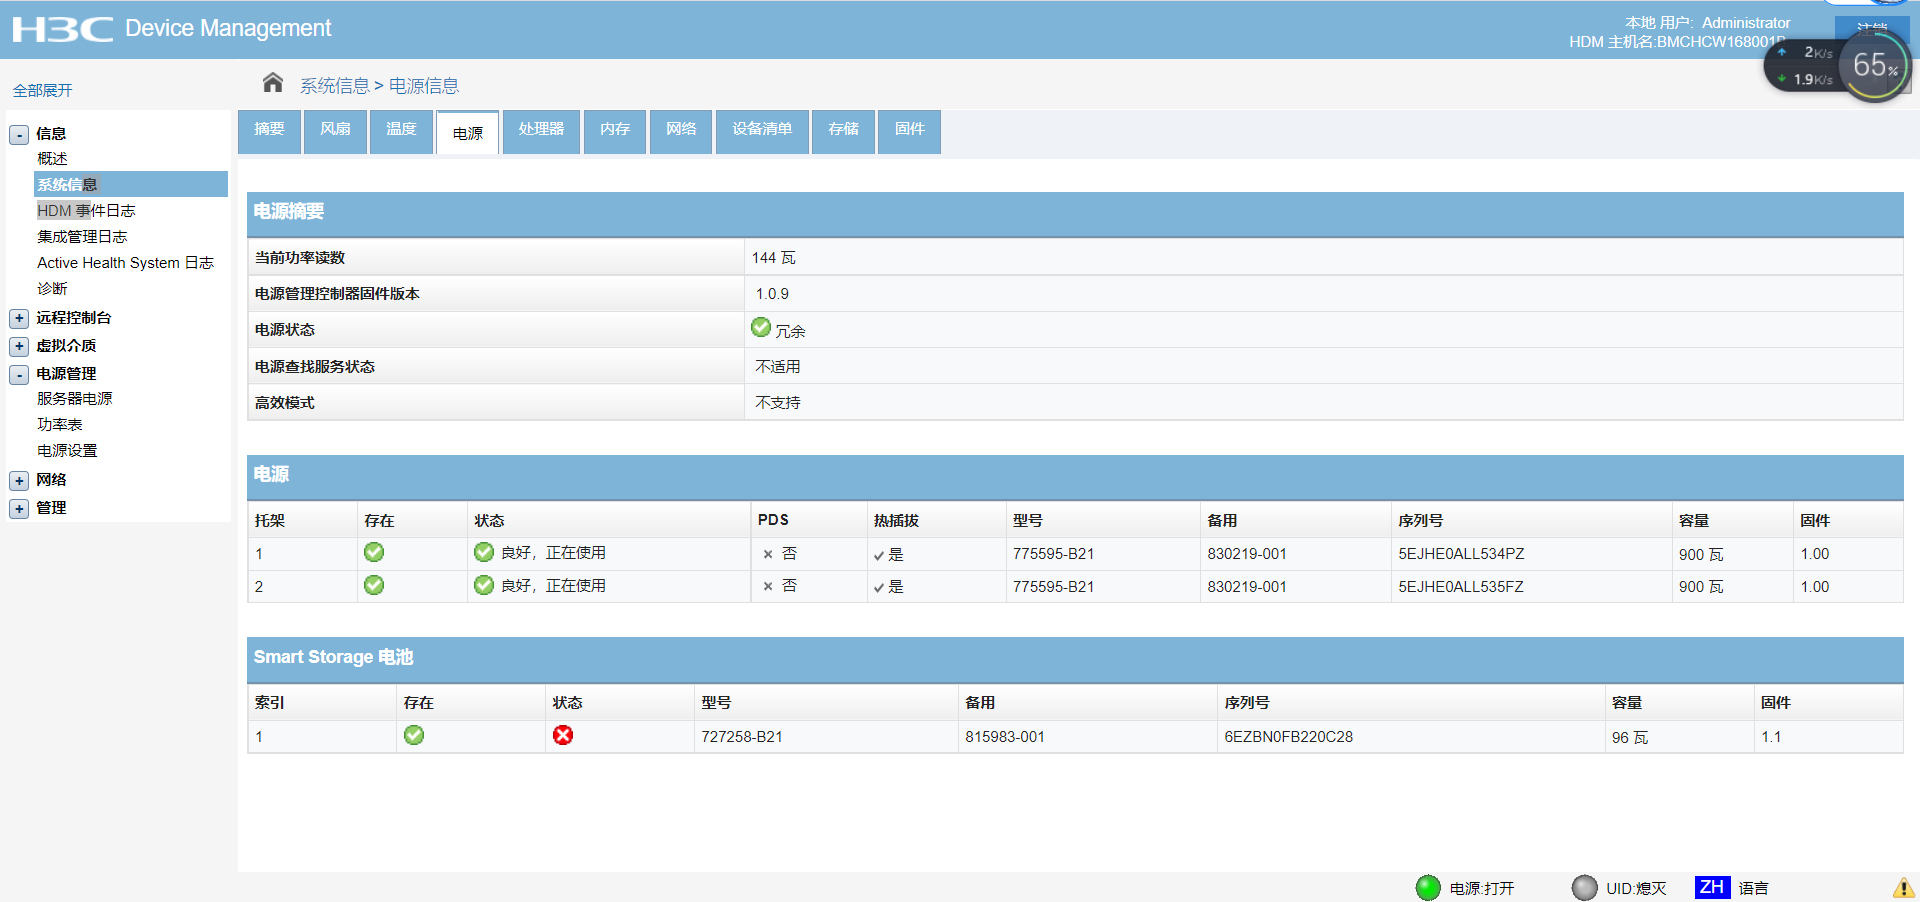Open the ZH language selector
The image size is (1920, 902).
pyautogui.click(x=1712, y=887)
